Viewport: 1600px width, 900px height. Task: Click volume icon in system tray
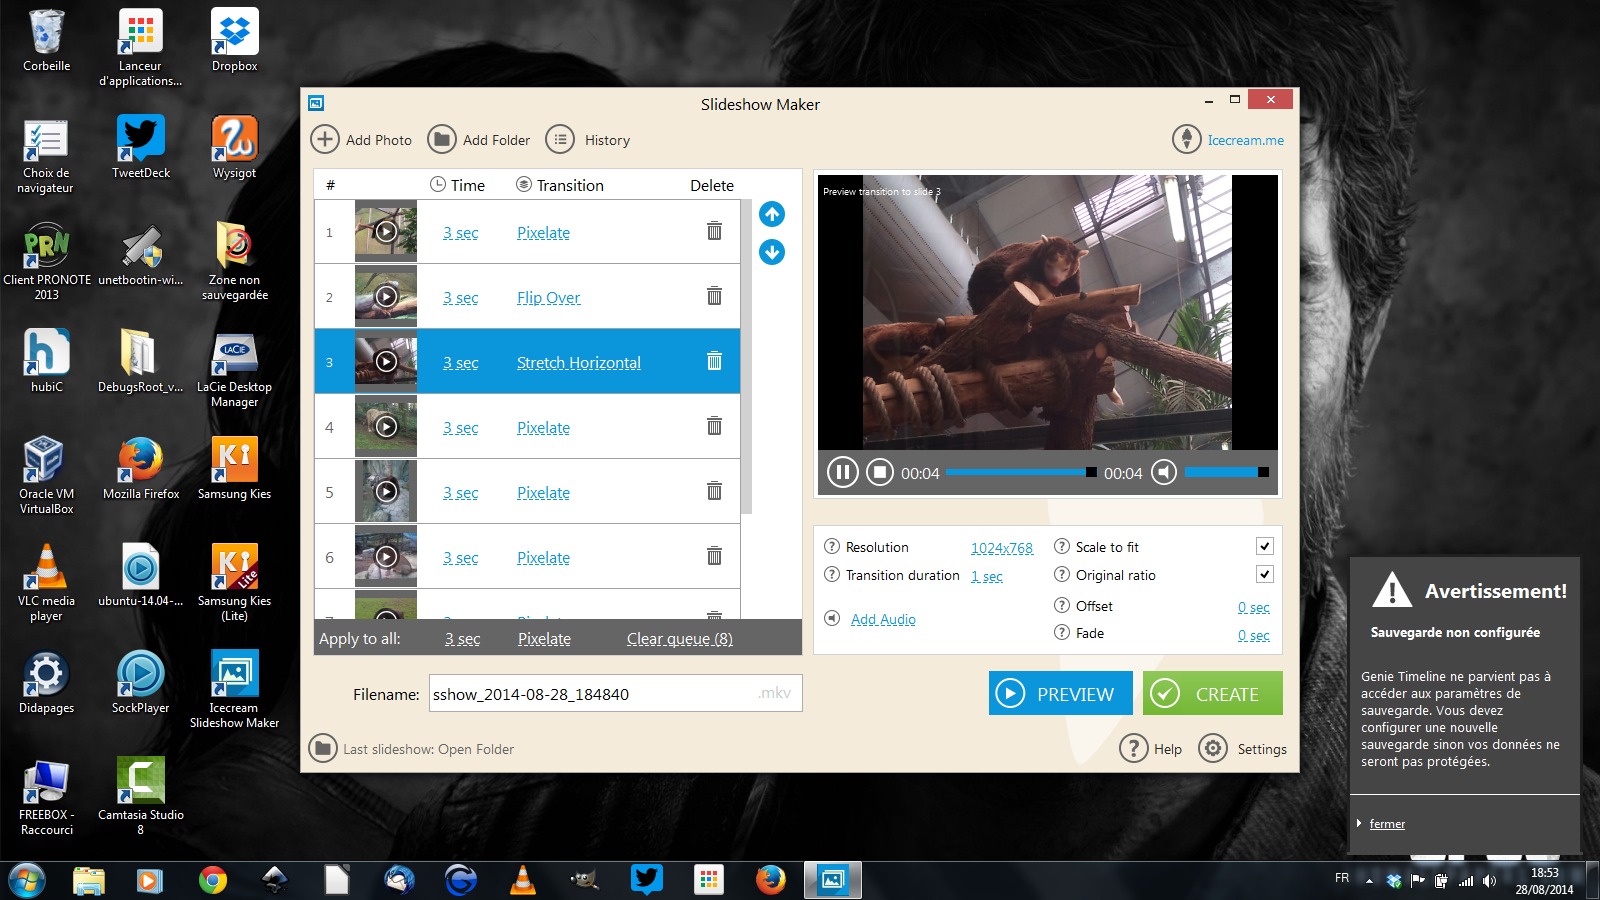tap(1489, 880)
